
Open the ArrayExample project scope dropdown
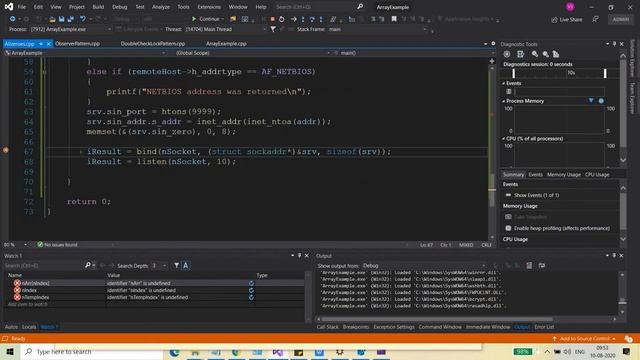click(85, 53)
